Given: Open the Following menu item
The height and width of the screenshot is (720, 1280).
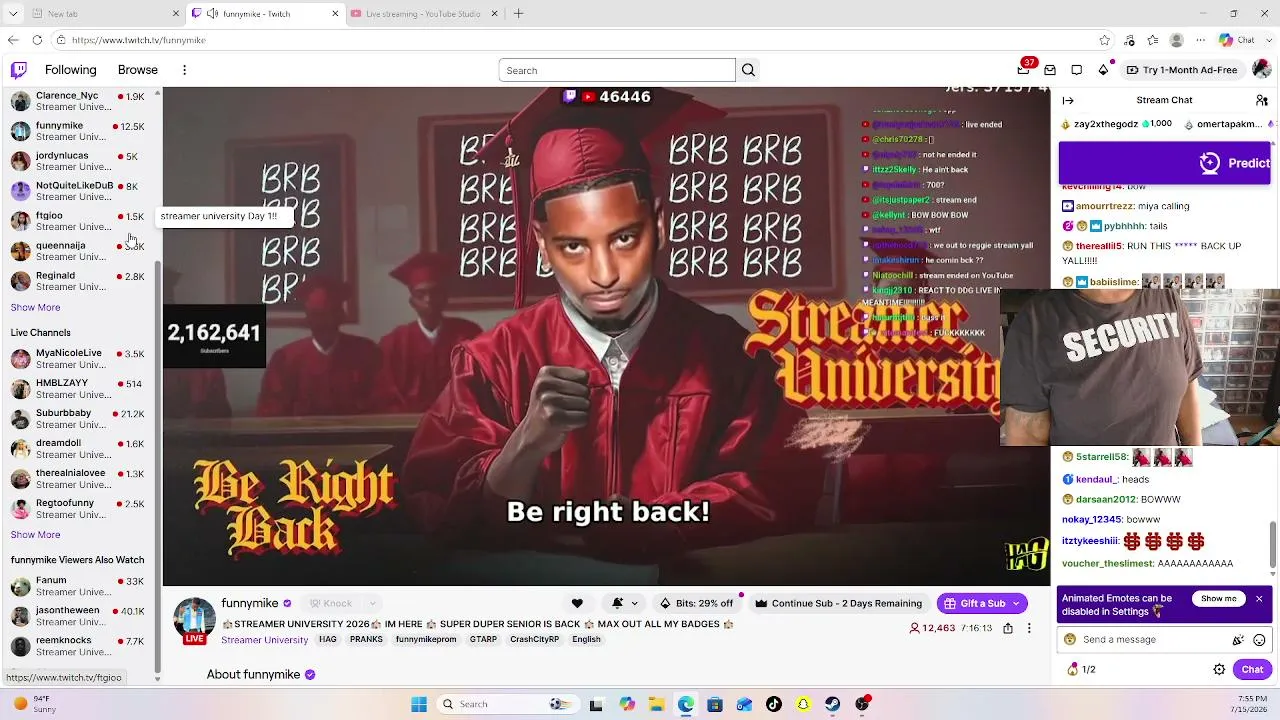Looking at the screenshot, I should 70,70.
